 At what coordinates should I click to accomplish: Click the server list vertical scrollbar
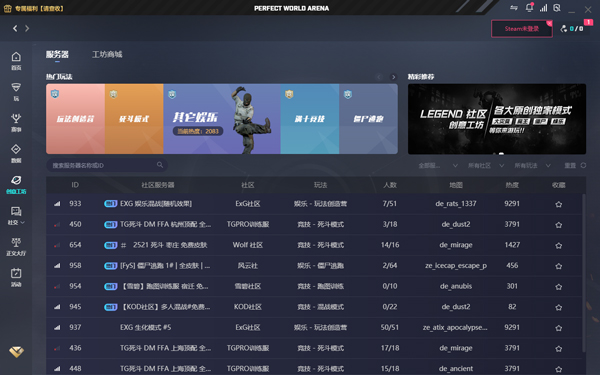[584, 272]
